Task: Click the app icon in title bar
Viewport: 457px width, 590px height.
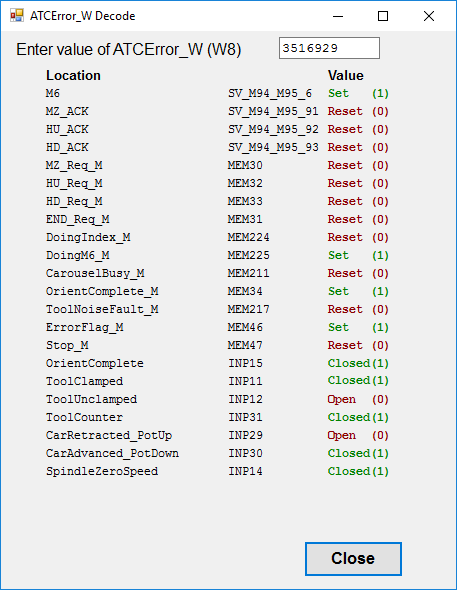Action: tap(17, 16)
